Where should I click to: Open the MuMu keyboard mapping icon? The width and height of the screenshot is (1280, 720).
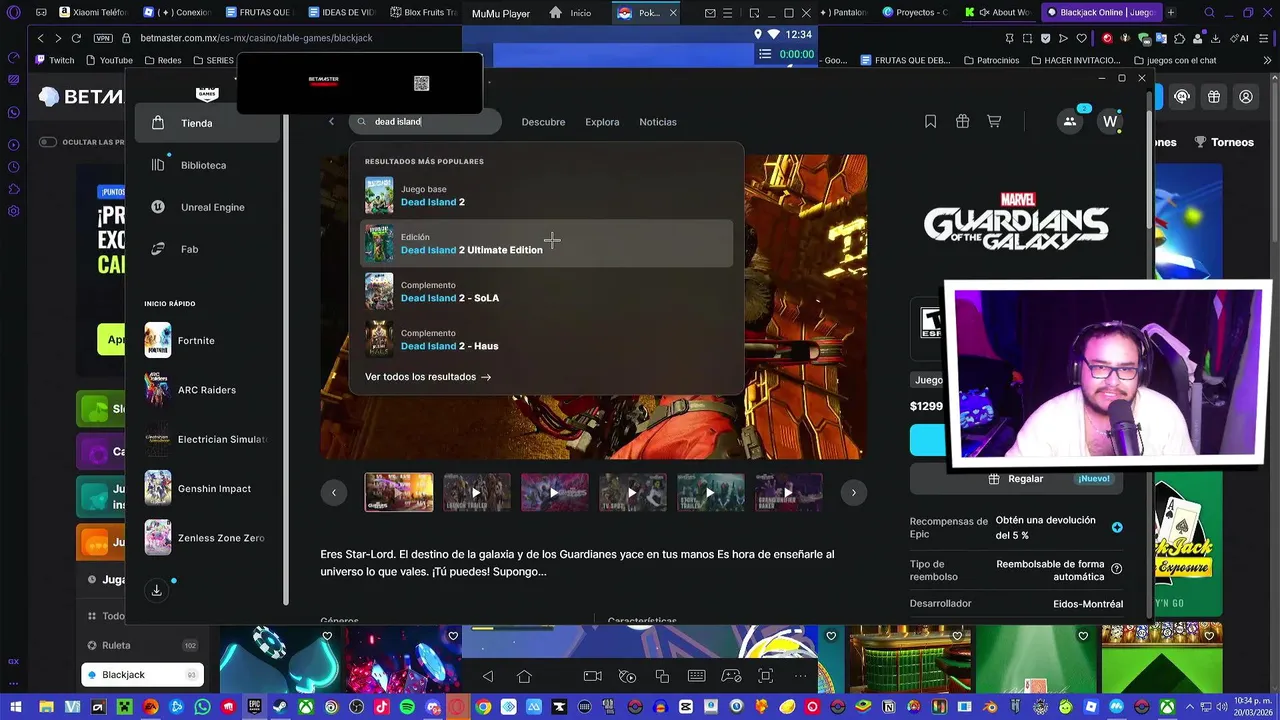point(697,677)
